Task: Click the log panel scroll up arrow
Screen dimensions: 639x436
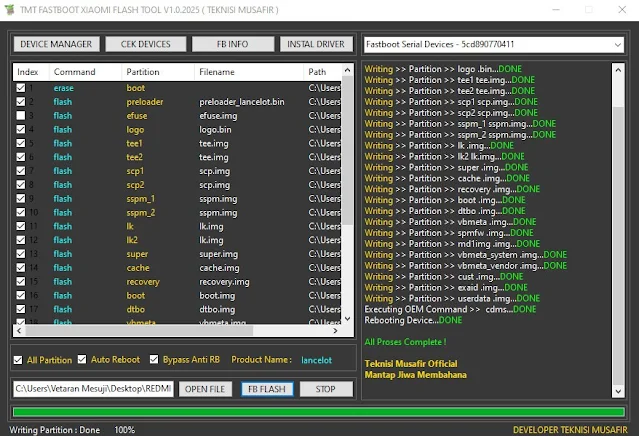Action: click(x=618, y=70)
